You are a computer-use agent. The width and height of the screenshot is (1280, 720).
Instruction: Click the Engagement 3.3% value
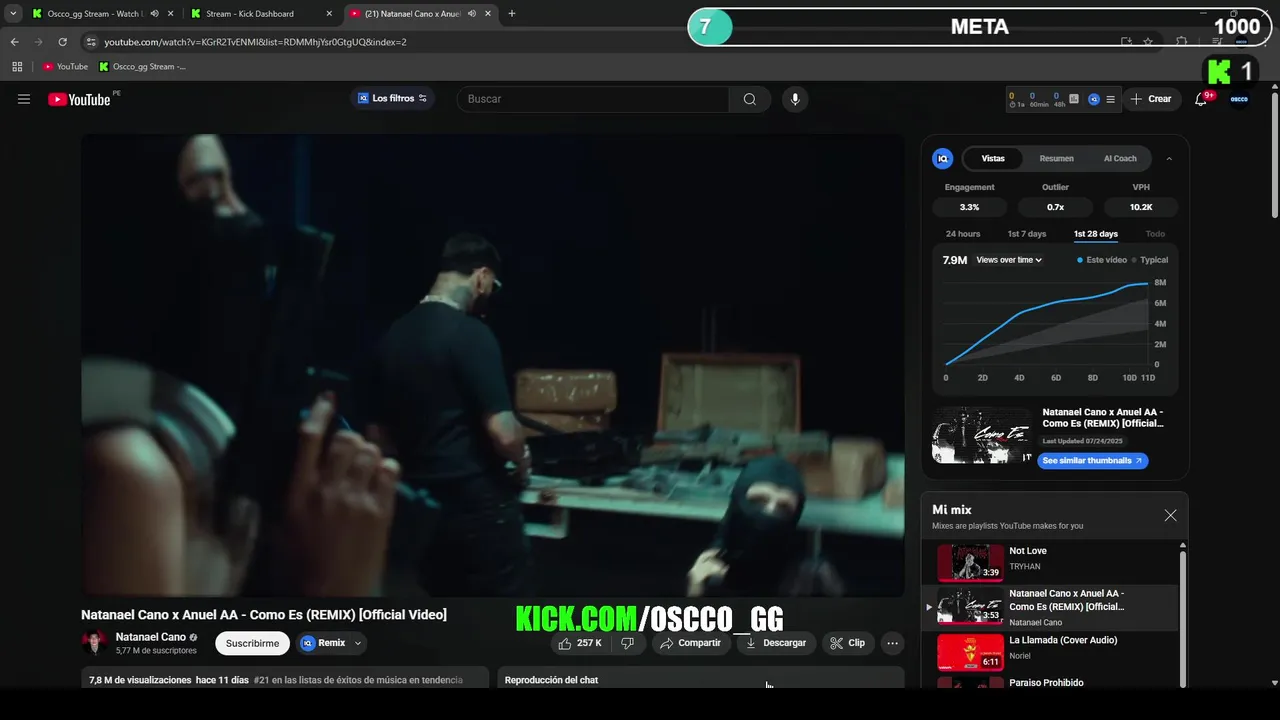969,207
